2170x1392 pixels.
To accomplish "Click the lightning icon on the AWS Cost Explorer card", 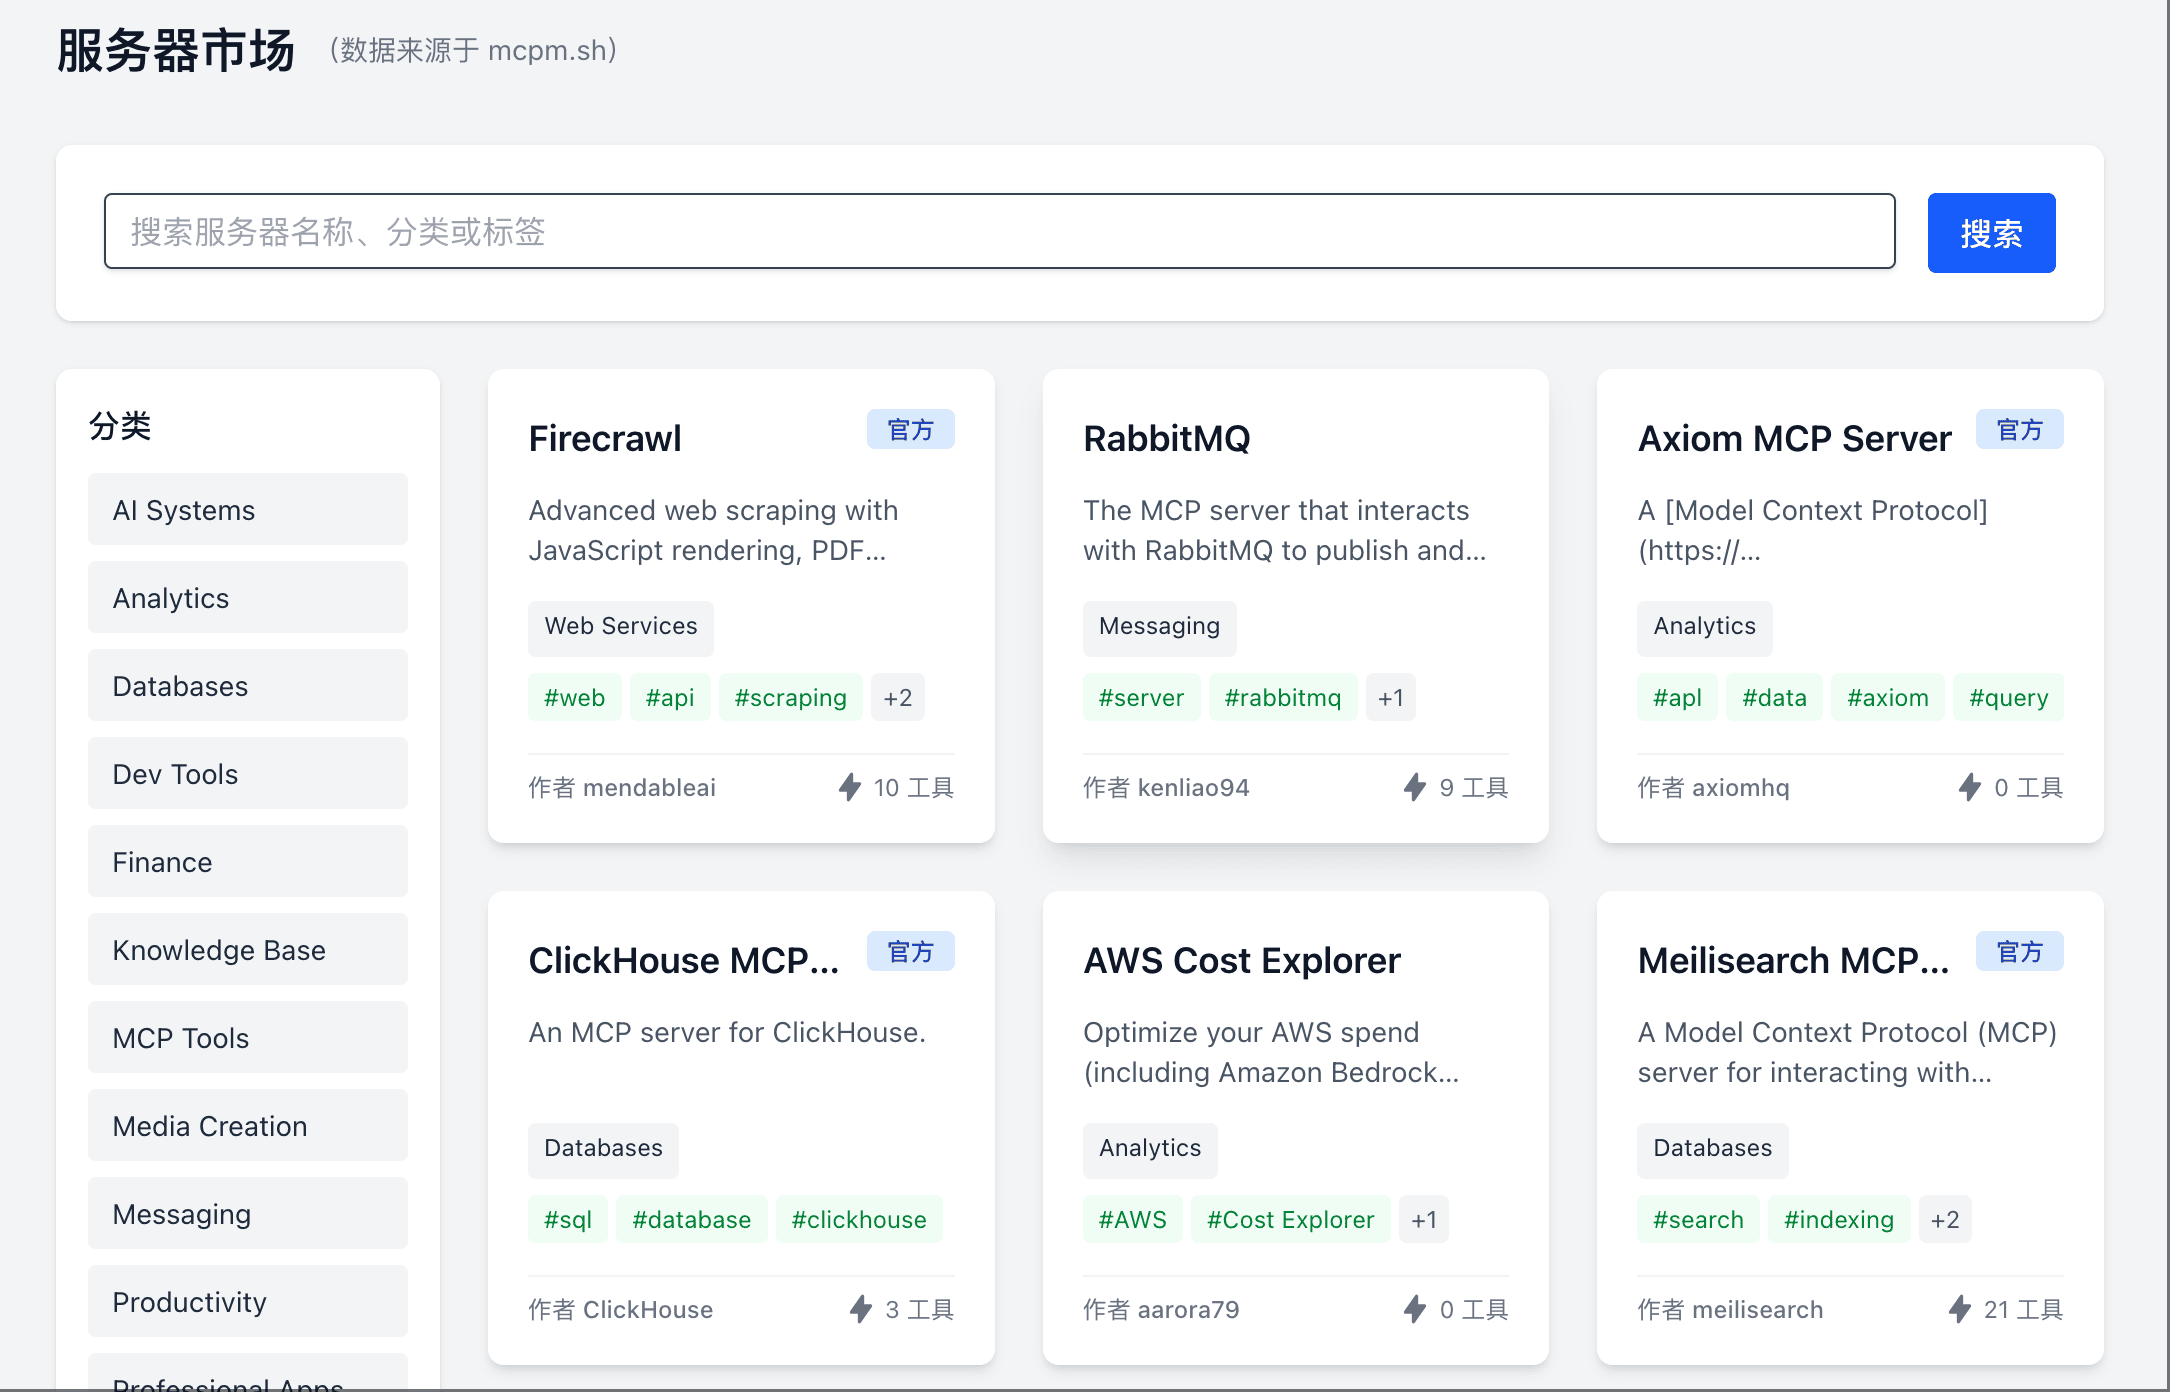I will pos(1415,1309).
